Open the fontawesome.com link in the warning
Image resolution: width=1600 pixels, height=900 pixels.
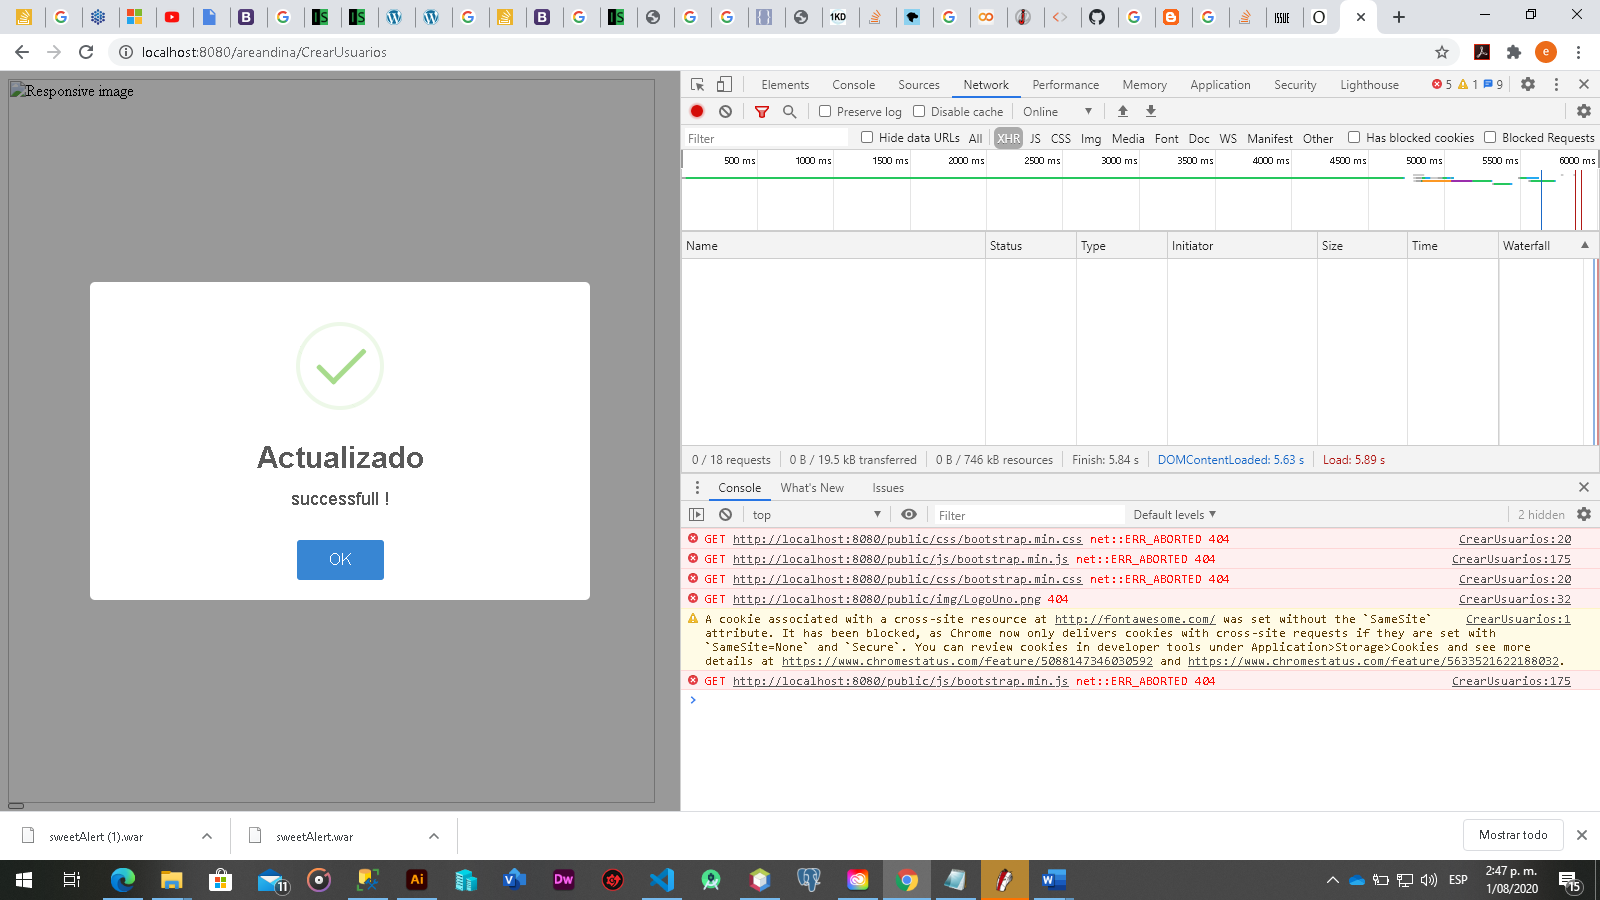[x=1135, y=620]
